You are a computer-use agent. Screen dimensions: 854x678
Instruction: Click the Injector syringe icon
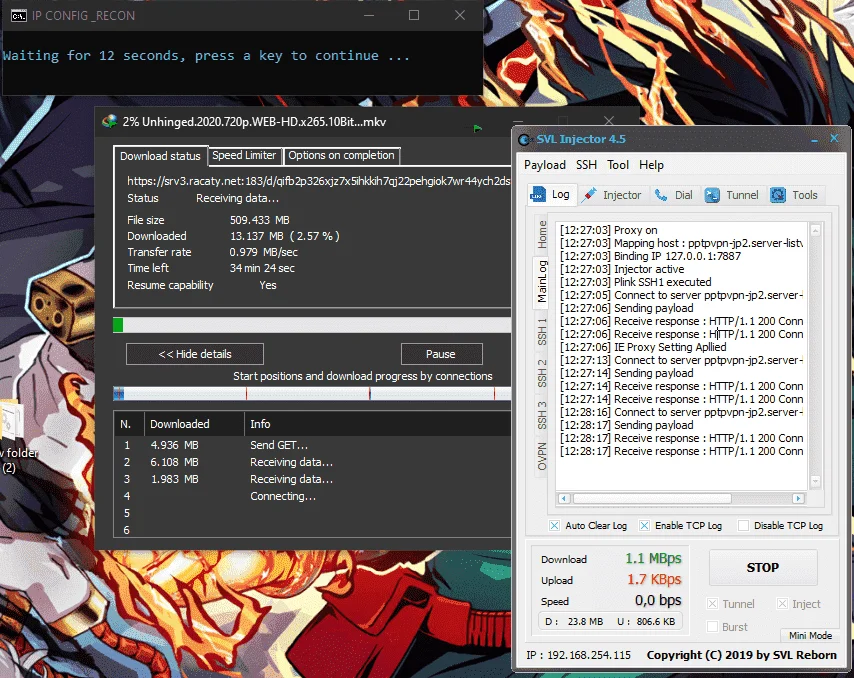point(589,195)
